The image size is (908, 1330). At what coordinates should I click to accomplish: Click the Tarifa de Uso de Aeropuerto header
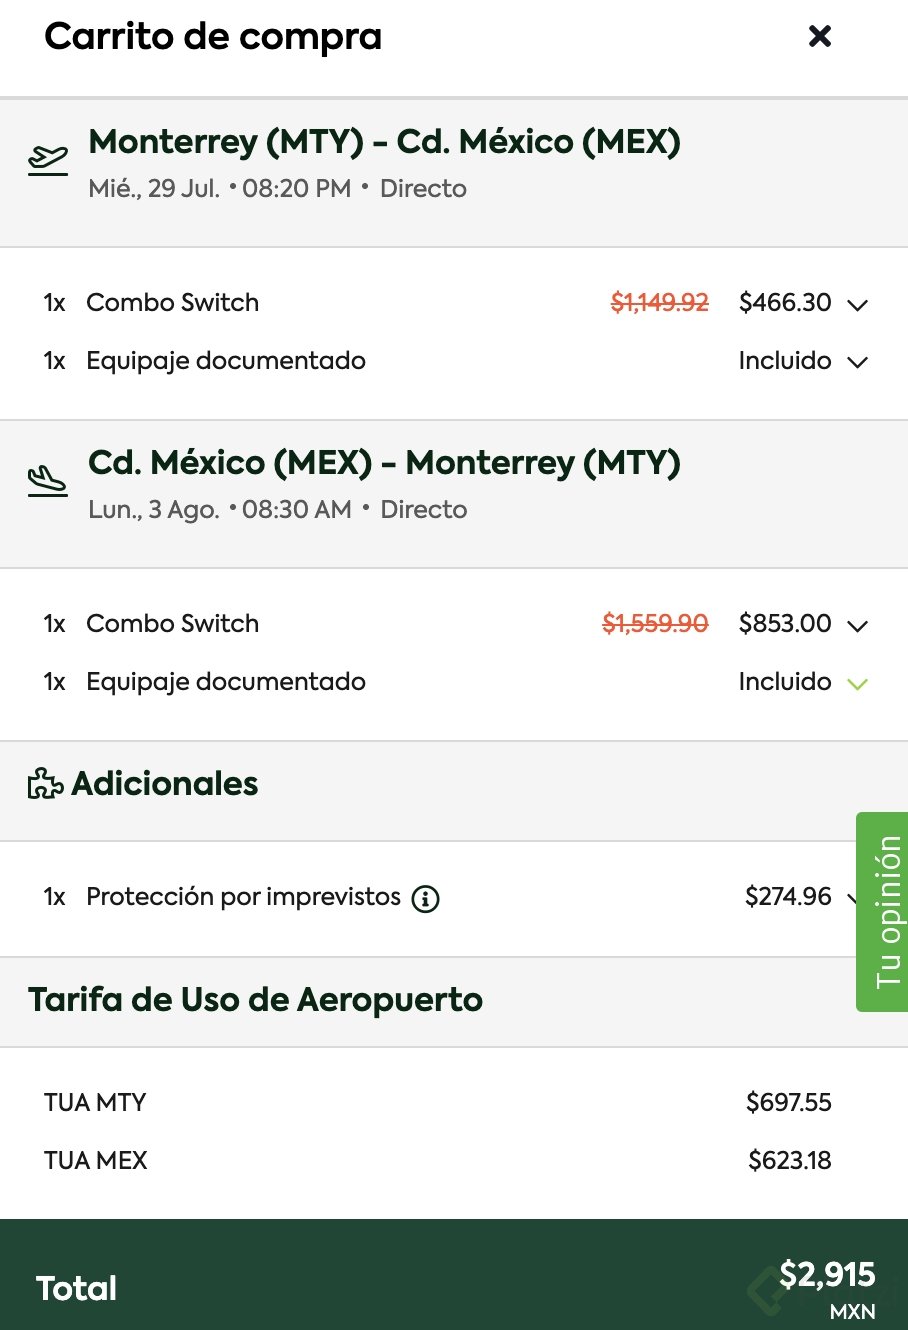(255, 1000)
